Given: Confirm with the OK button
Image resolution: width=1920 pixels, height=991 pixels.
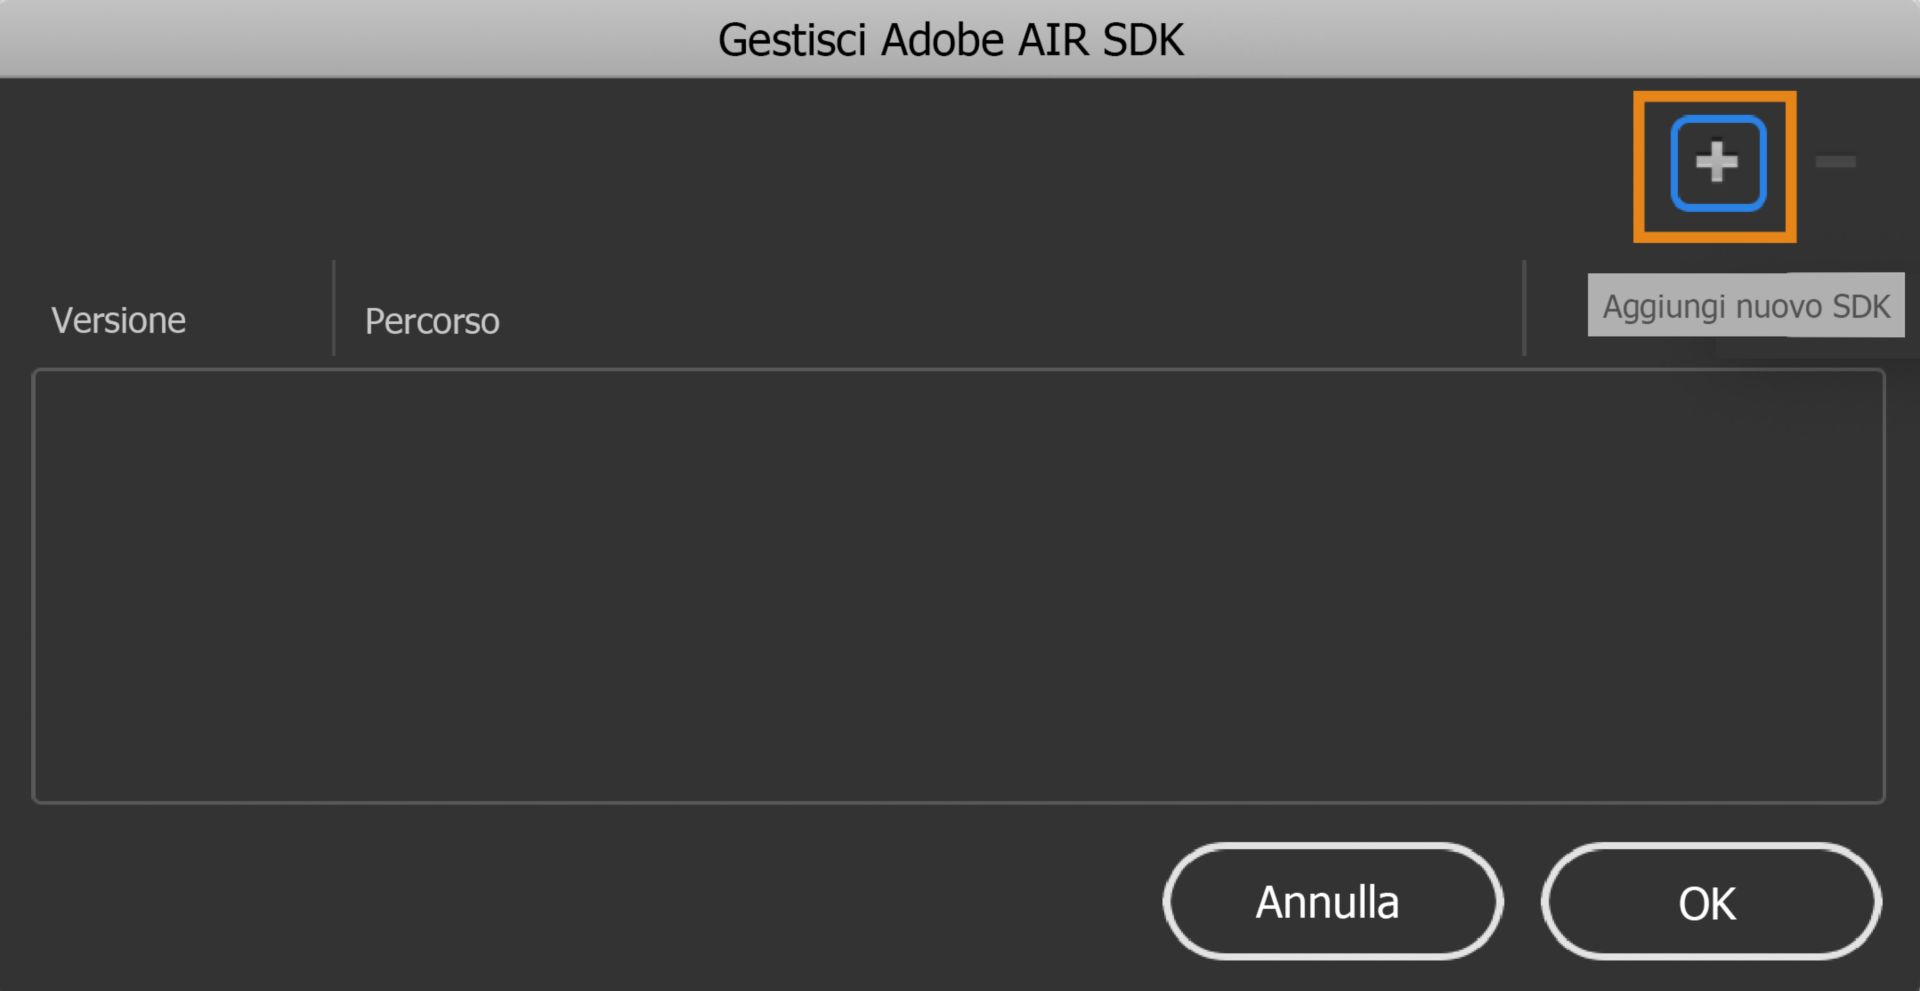Looking at the screenshot, I should (x=1709, y=901).
